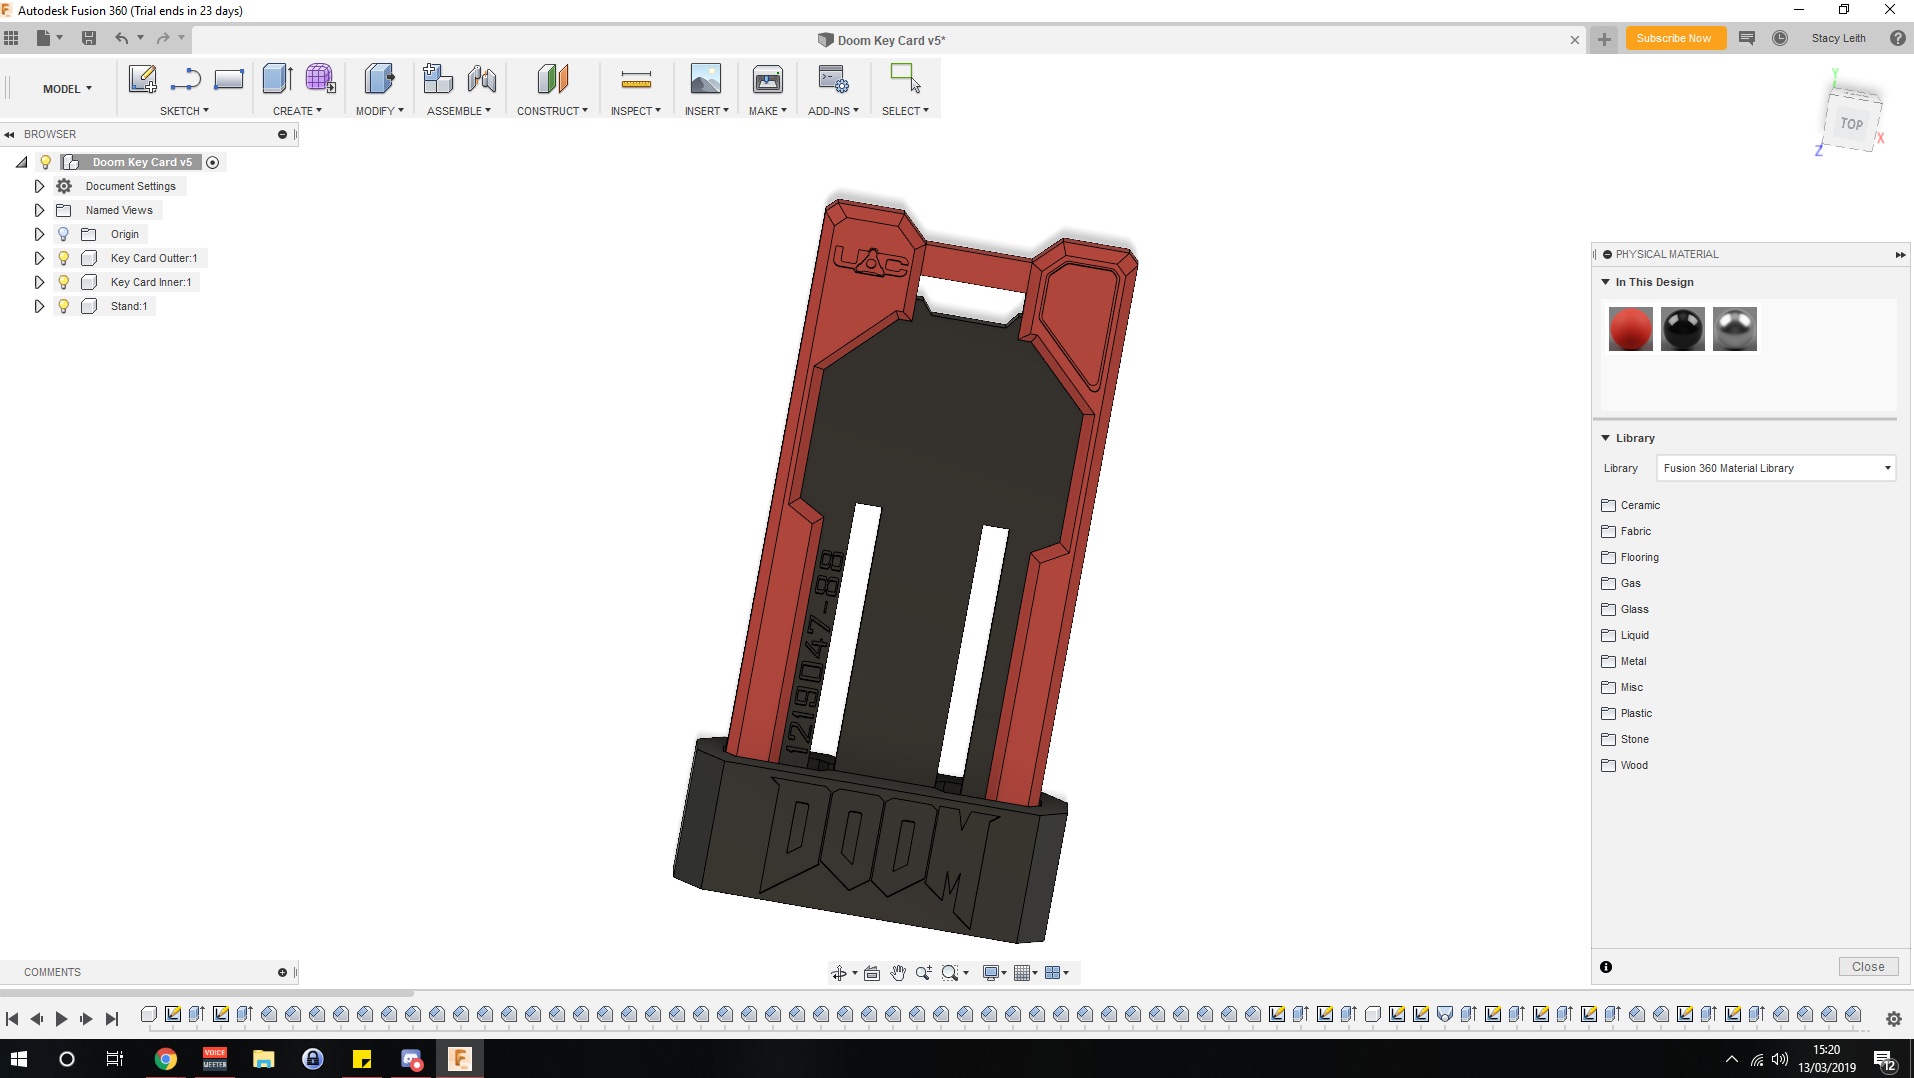Screen dimensions: 1914x1078
Task: Open the Fusion 360 Material Library dropdown
Action: tap(1776, 468)
